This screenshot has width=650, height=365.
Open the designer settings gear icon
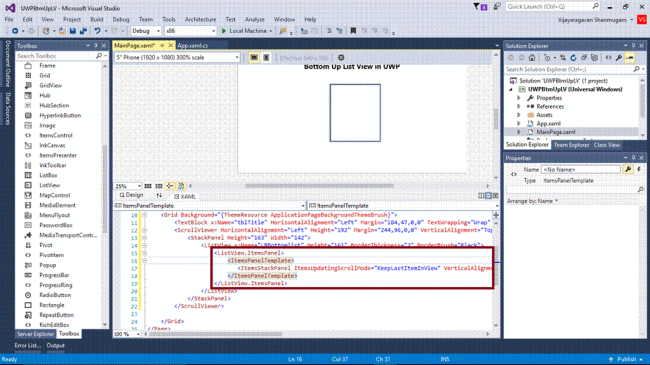click(341, 58)
